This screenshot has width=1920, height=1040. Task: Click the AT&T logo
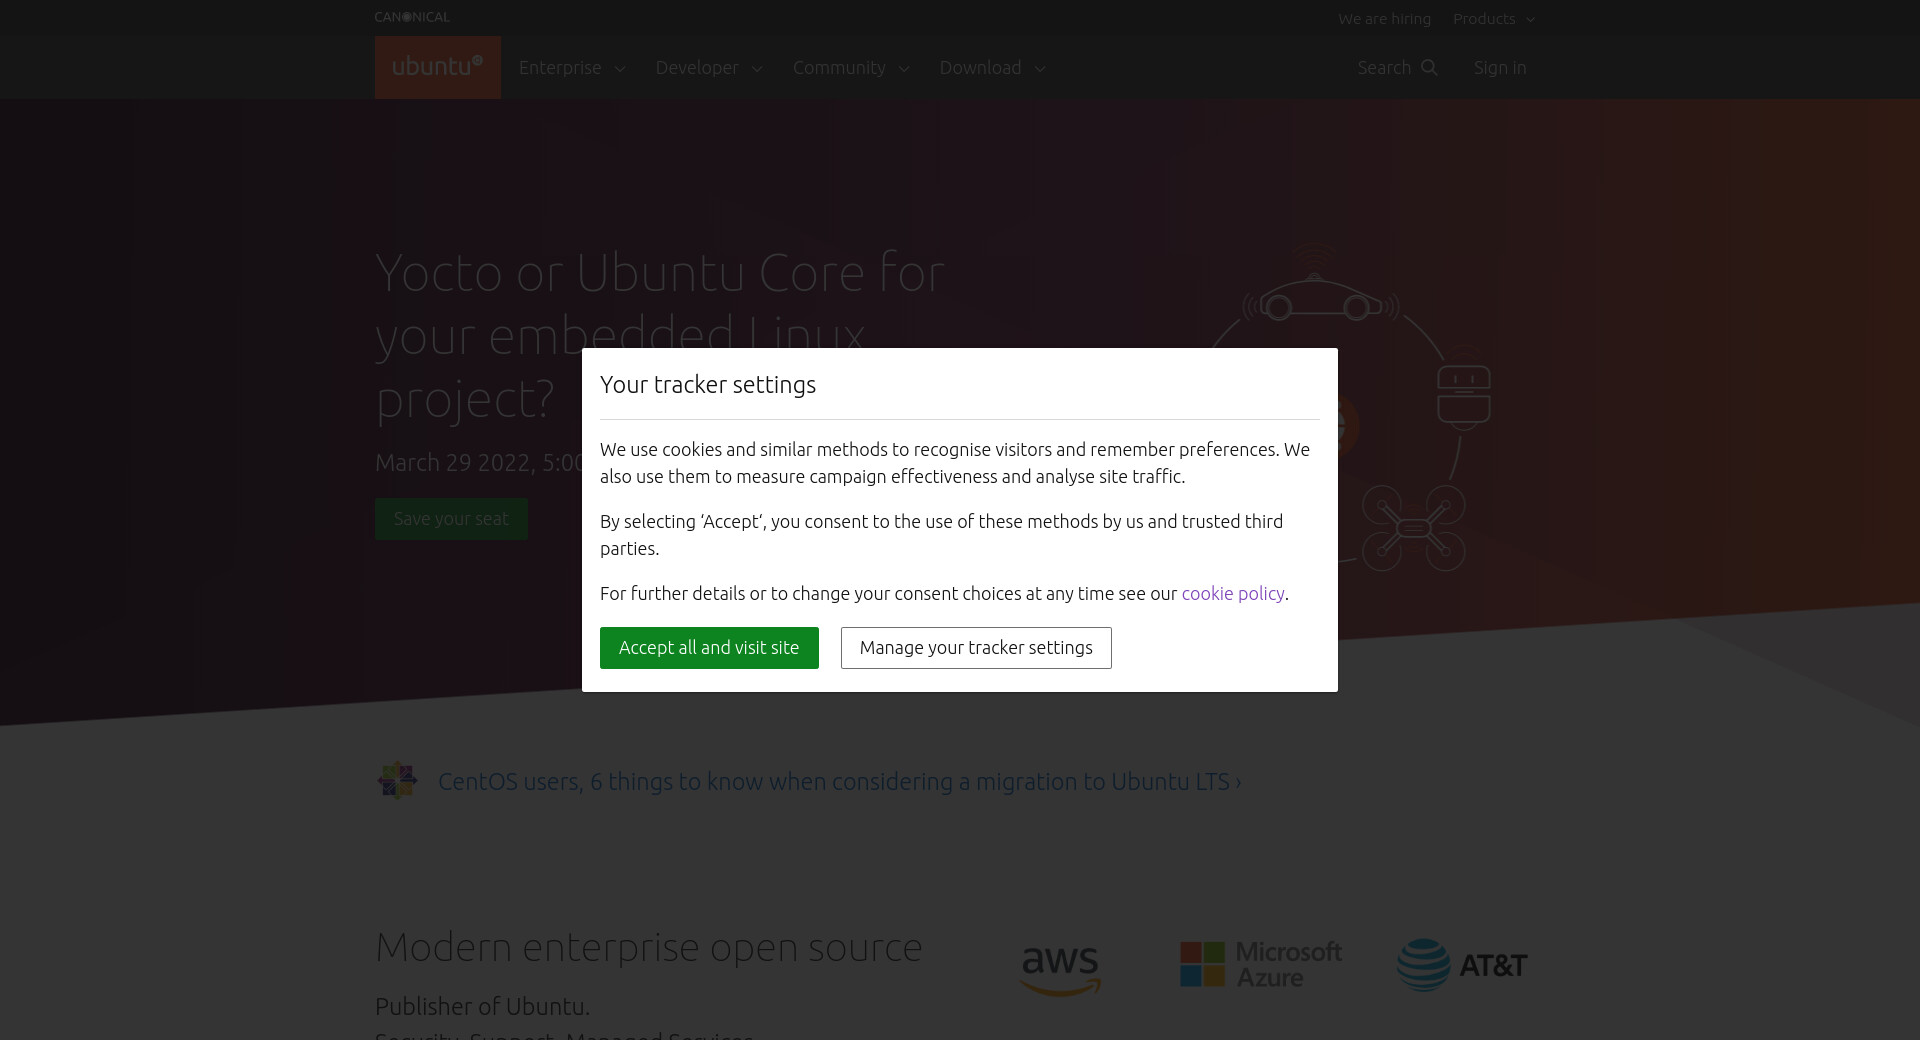(x=1462, y=965)
